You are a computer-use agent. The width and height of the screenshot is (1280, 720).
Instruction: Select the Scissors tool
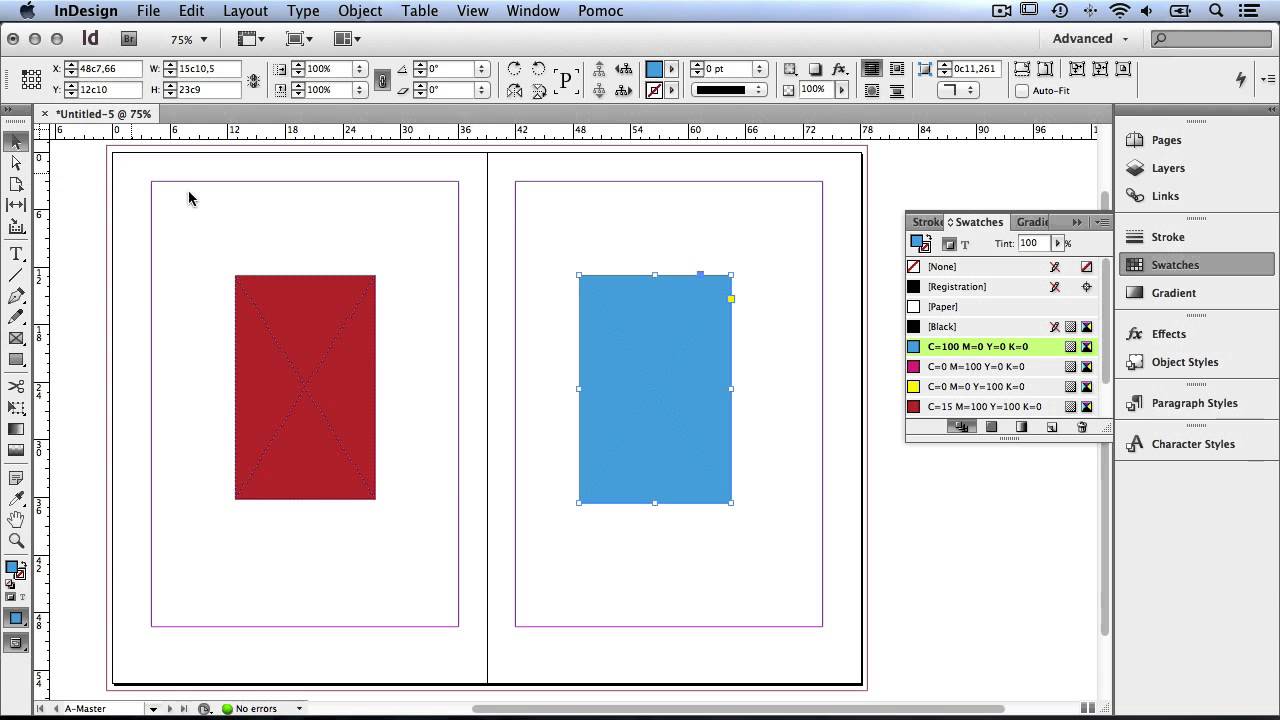coord(16,387)
